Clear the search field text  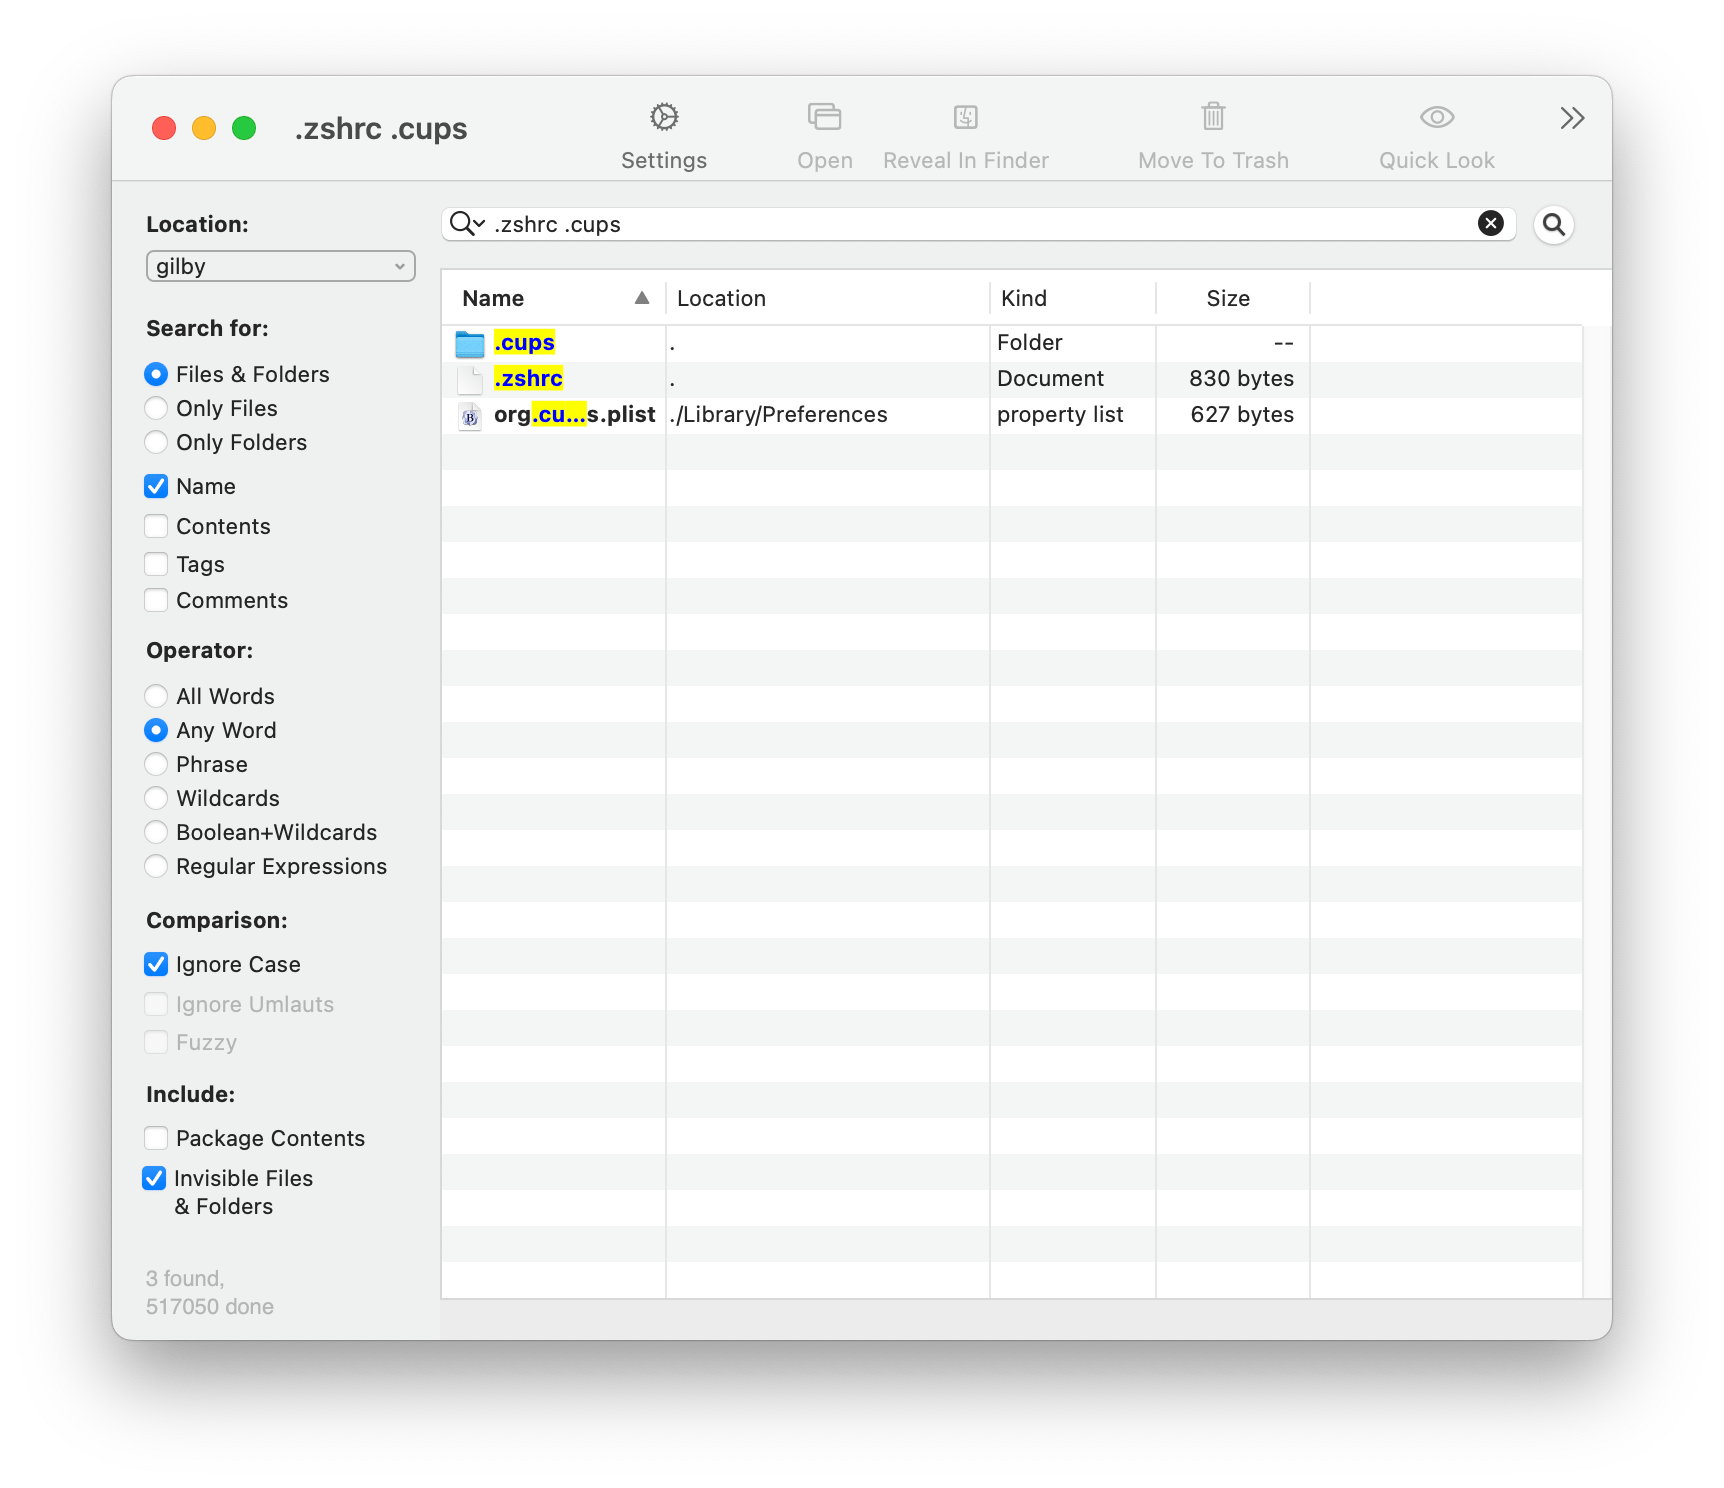pyautogui.click(x=1490, y=224)
